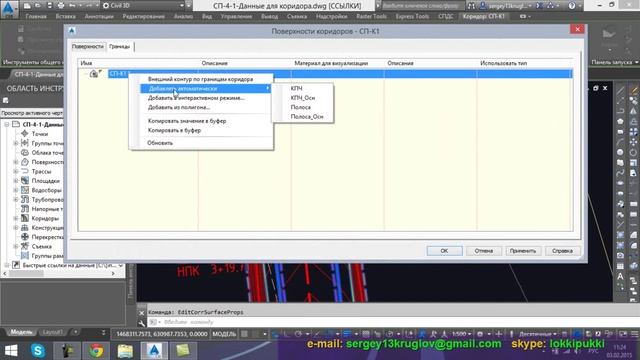Click the Справка button
The image size is (640, 360).
[562, 251]
